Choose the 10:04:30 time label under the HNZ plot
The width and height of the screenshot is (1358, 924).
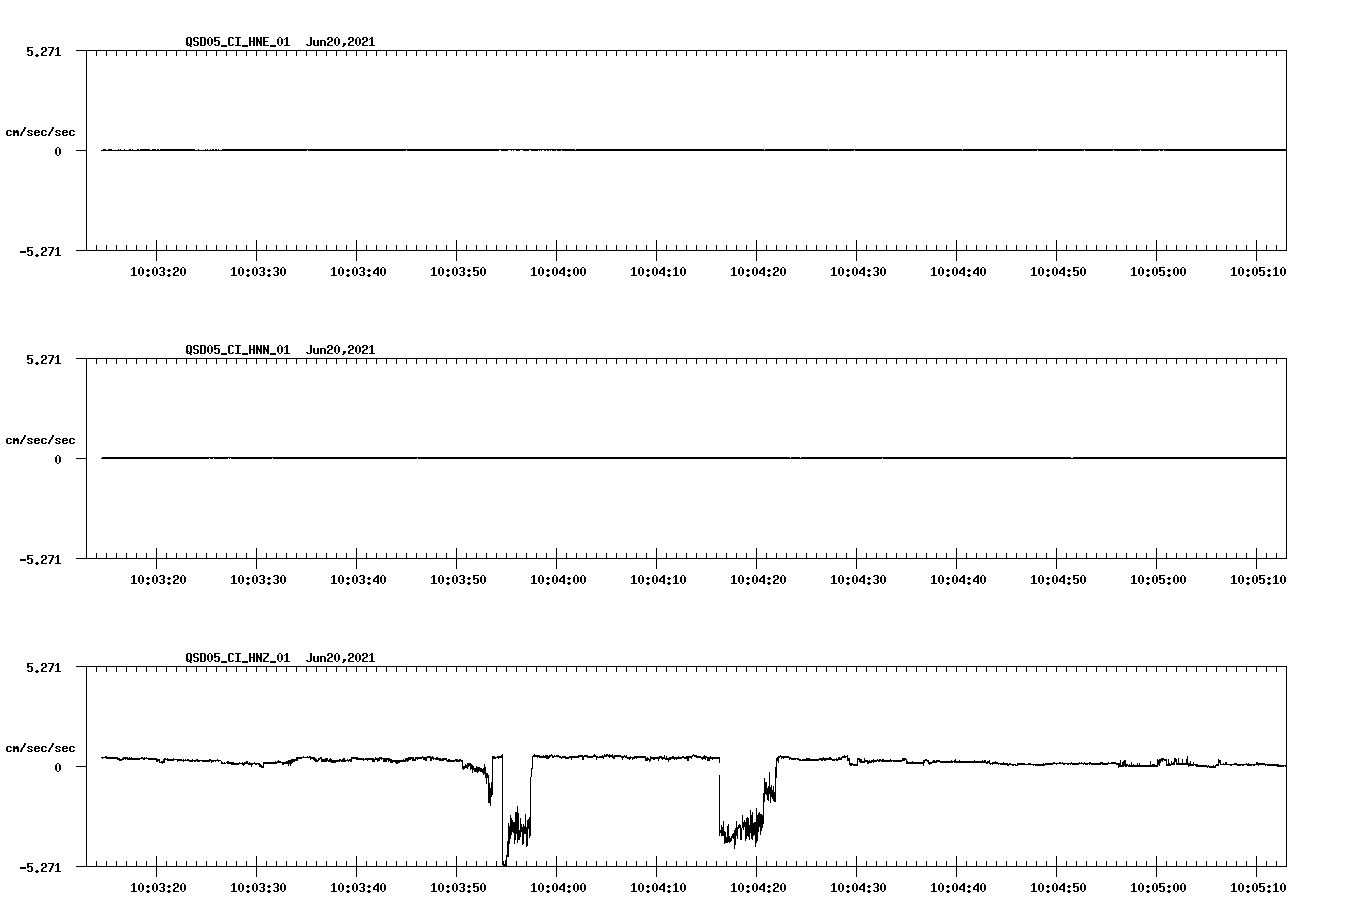858,888
